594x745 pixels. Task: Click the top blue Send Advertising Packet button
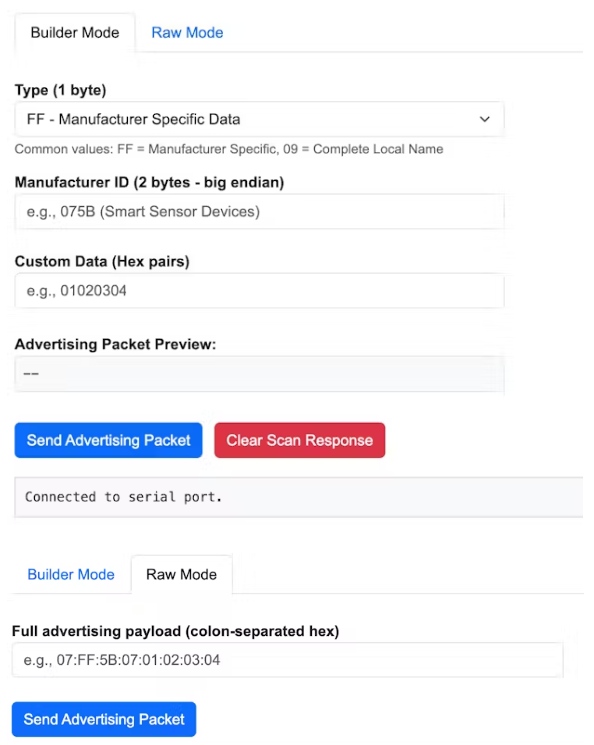[108, 440]
